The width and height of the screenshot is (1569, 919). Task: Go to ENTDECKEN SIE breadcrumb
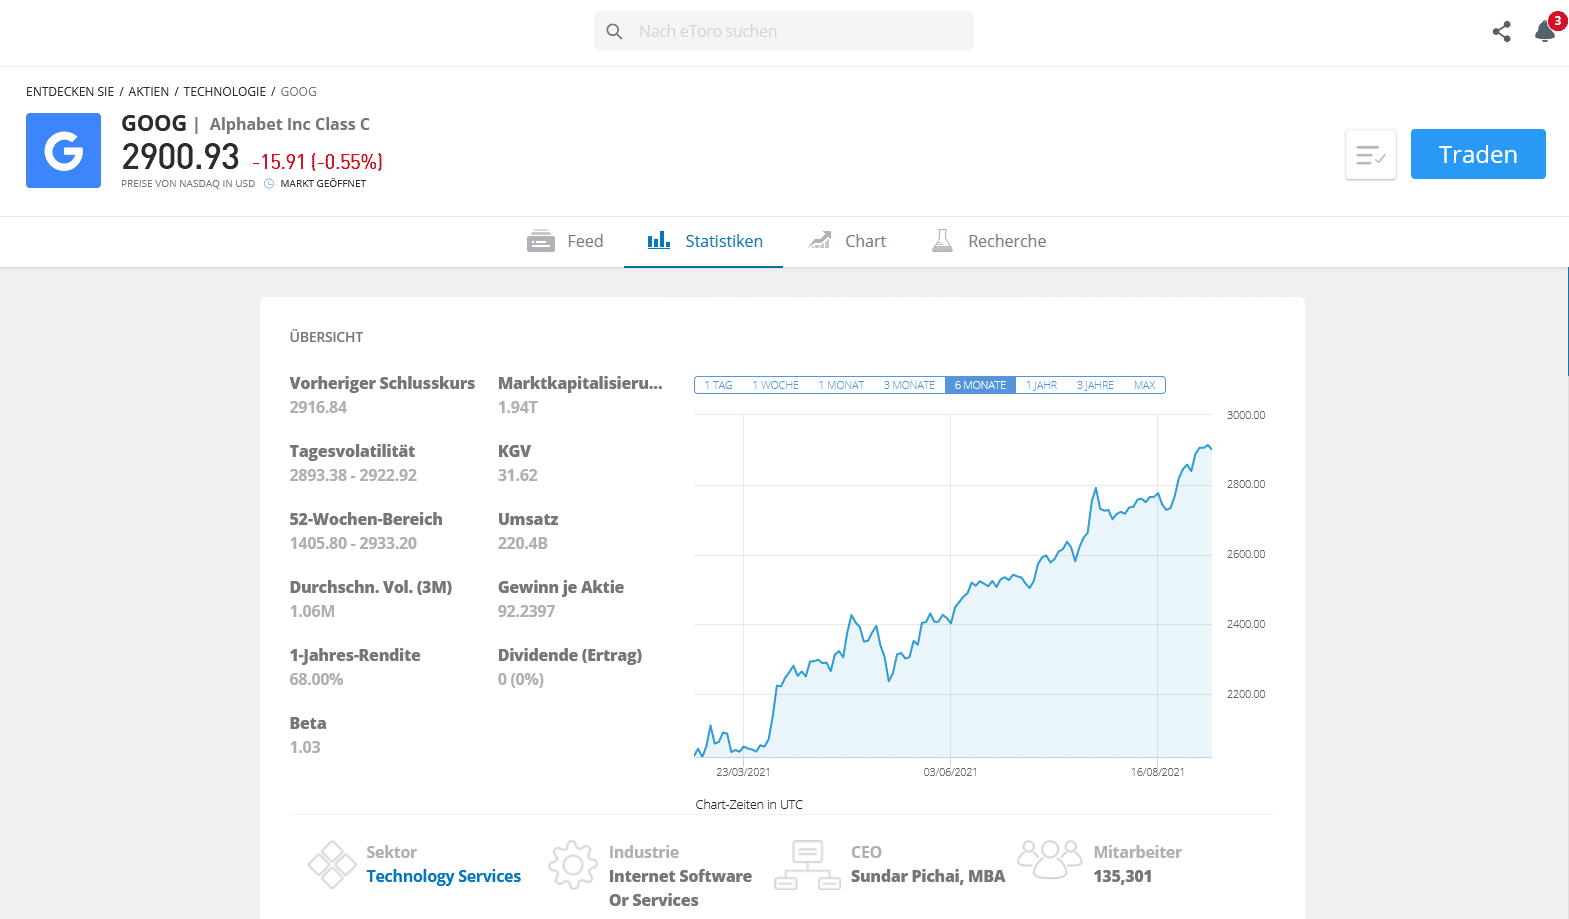point(70,92)
